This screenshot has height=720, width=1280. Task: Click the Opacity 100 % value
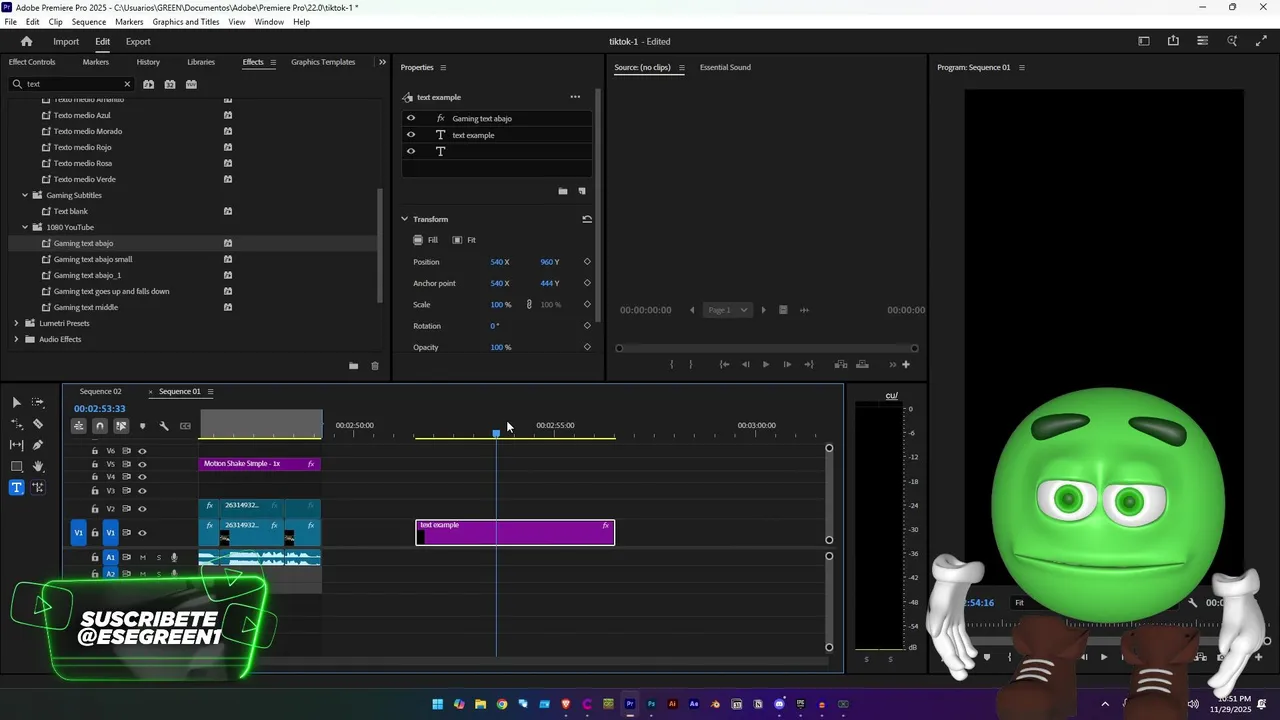tap(500, 347)
